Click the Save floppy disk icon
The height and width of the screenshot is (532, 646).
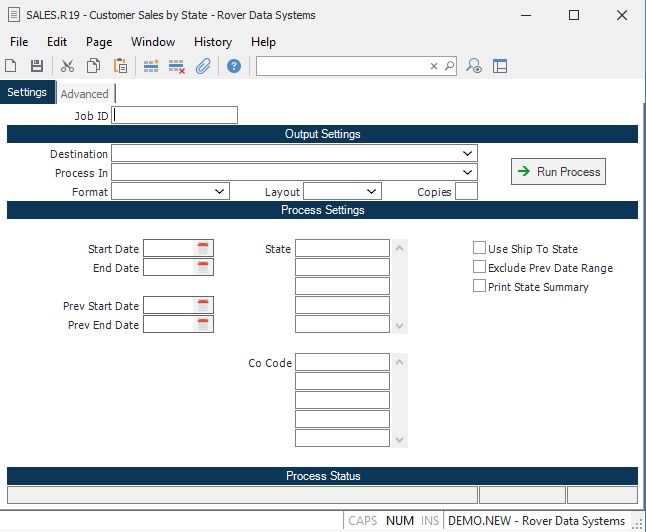37,66
